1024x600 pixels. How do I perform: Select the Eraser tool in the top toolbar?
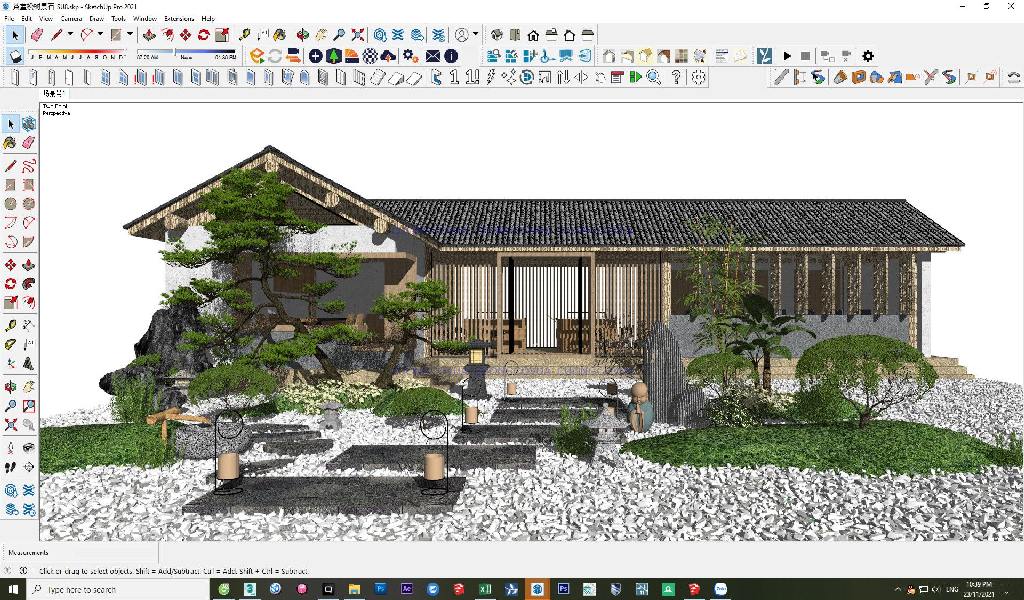tap(37, 35)
